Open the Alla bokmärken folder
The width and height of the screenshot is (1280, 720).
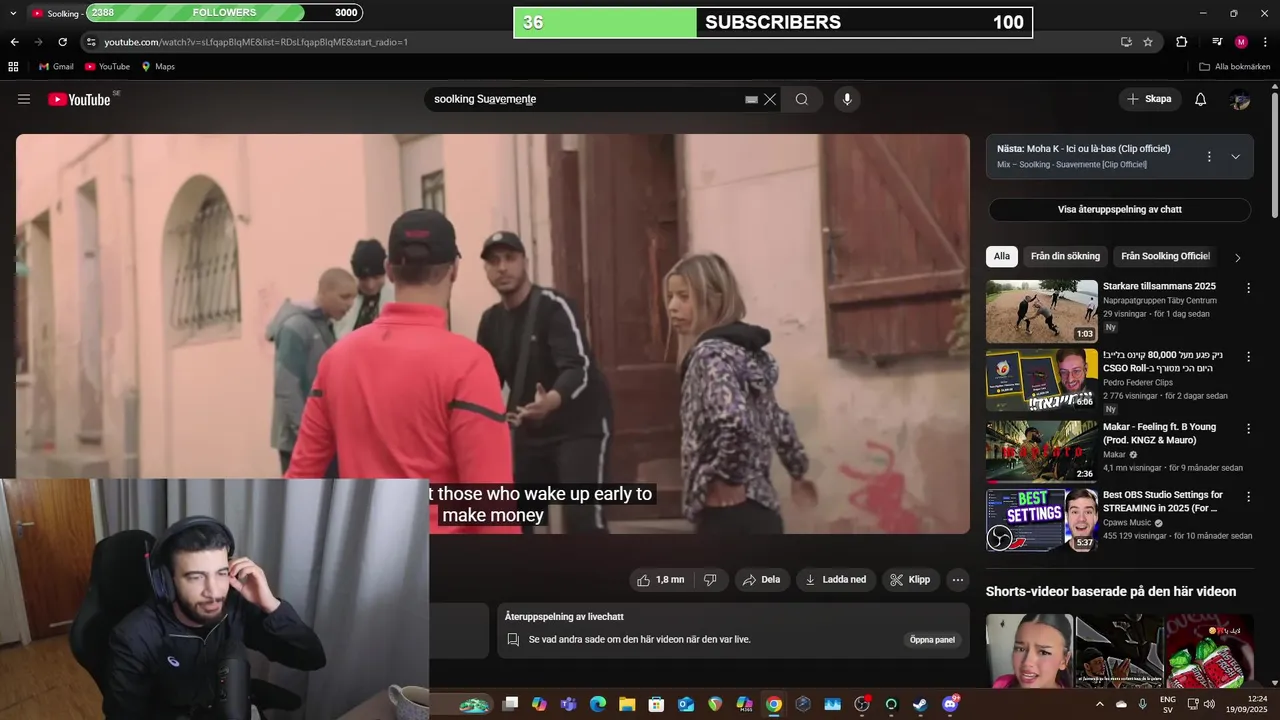point(1235,67)
